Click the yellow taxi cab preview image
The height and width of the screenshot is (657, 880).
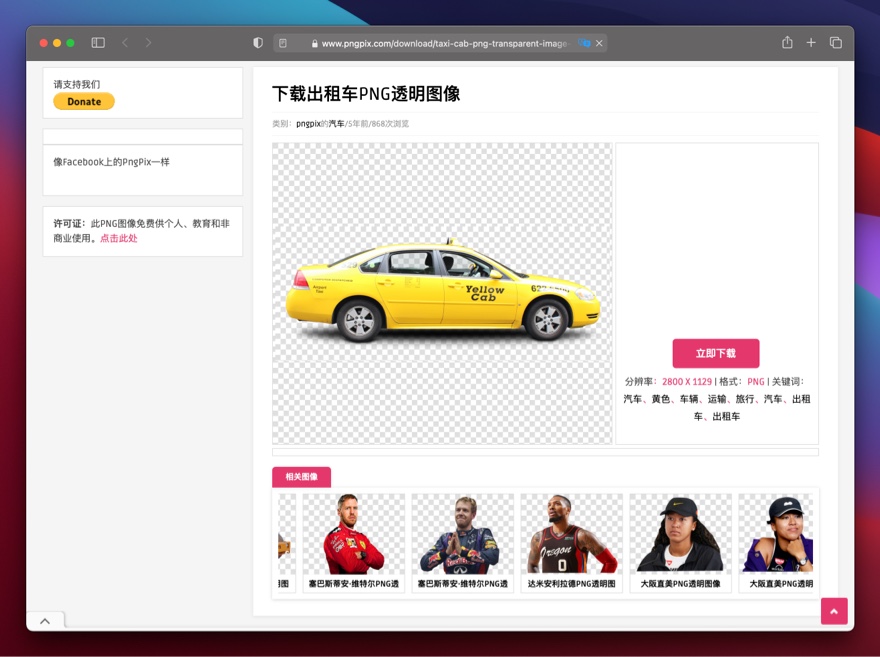click(x=442, y=293)
